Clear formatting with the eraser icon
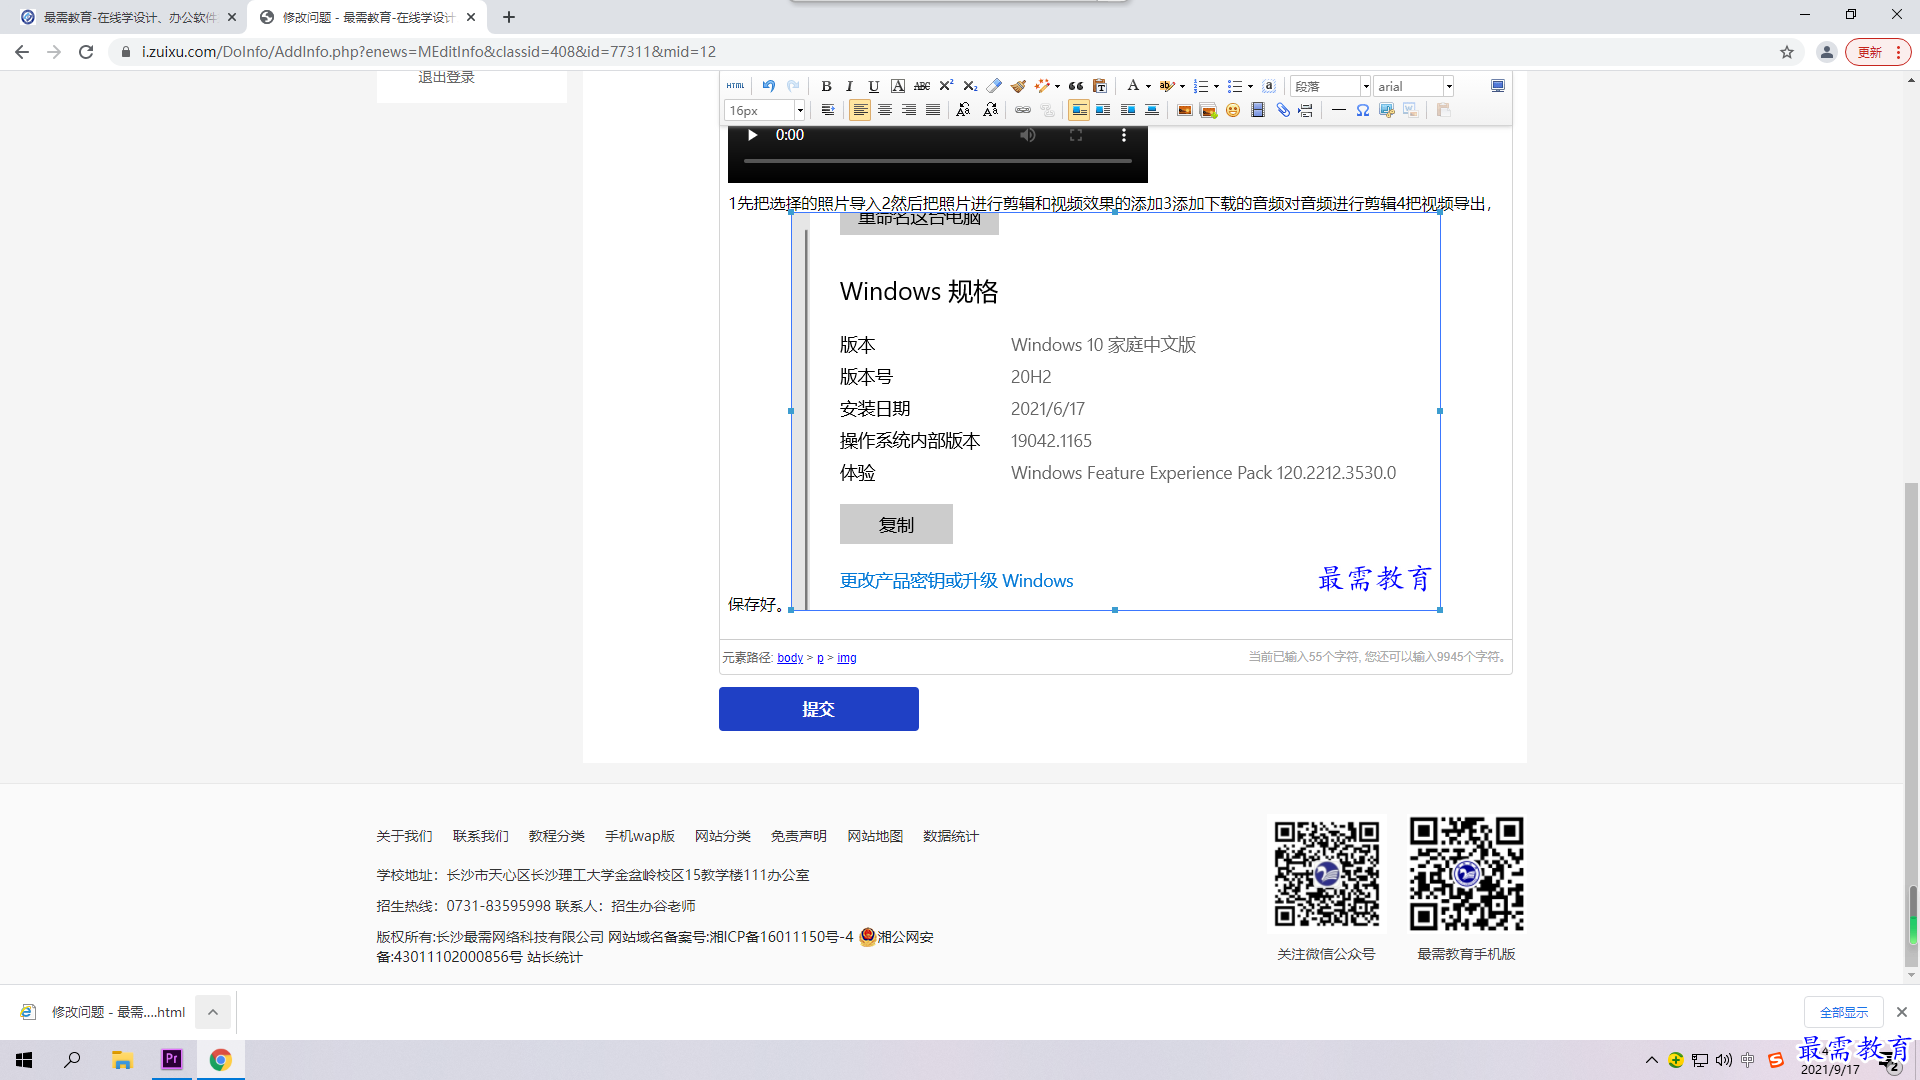 click(994, 86)
